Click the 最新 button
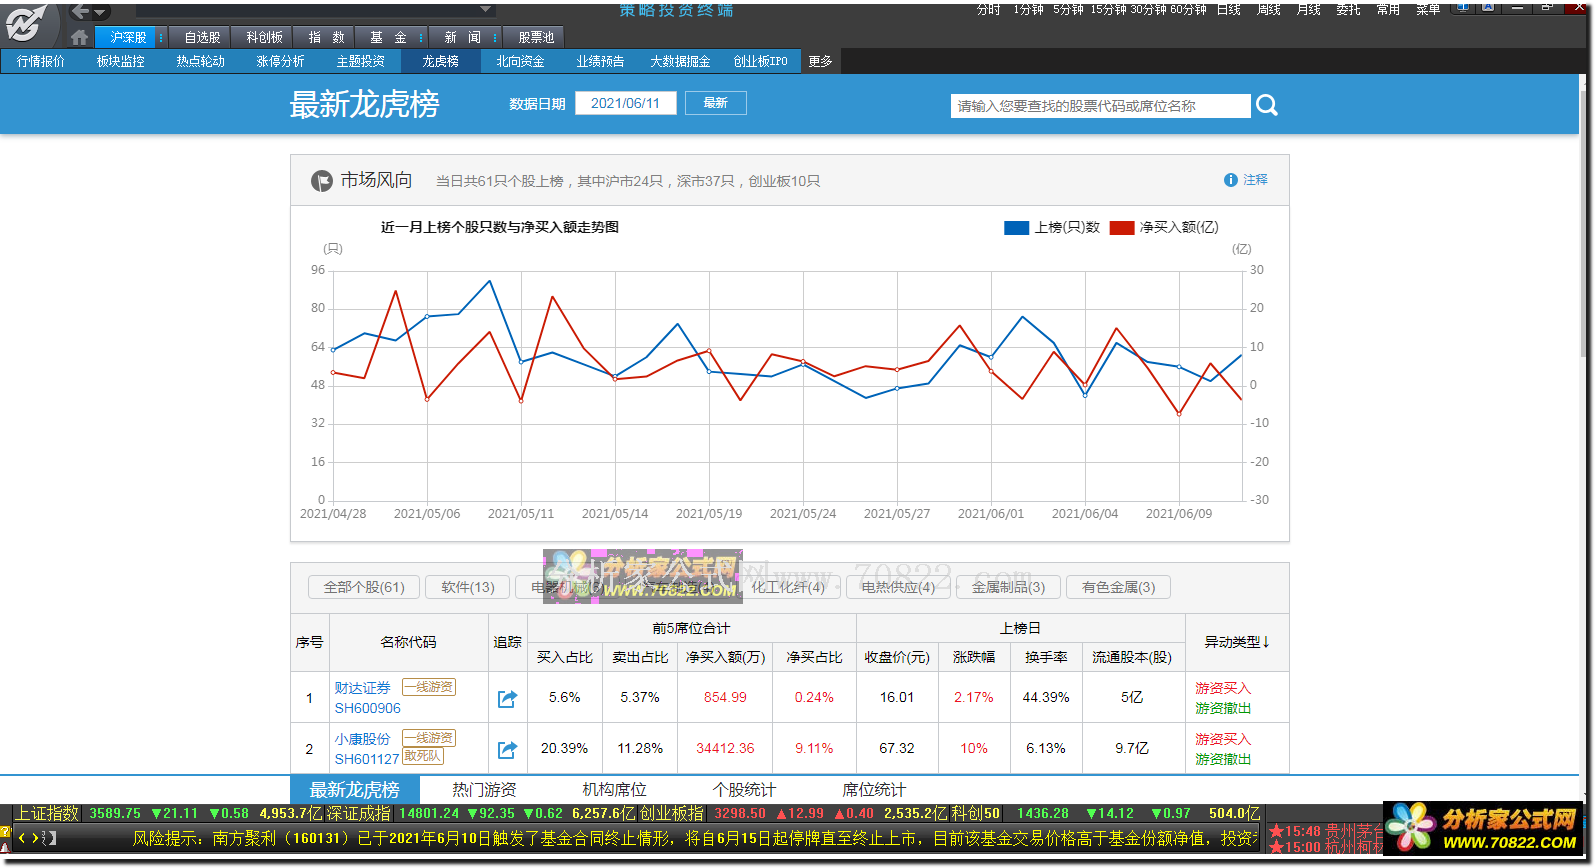This screenshot has width=1596, height=868. click(716, 103)
